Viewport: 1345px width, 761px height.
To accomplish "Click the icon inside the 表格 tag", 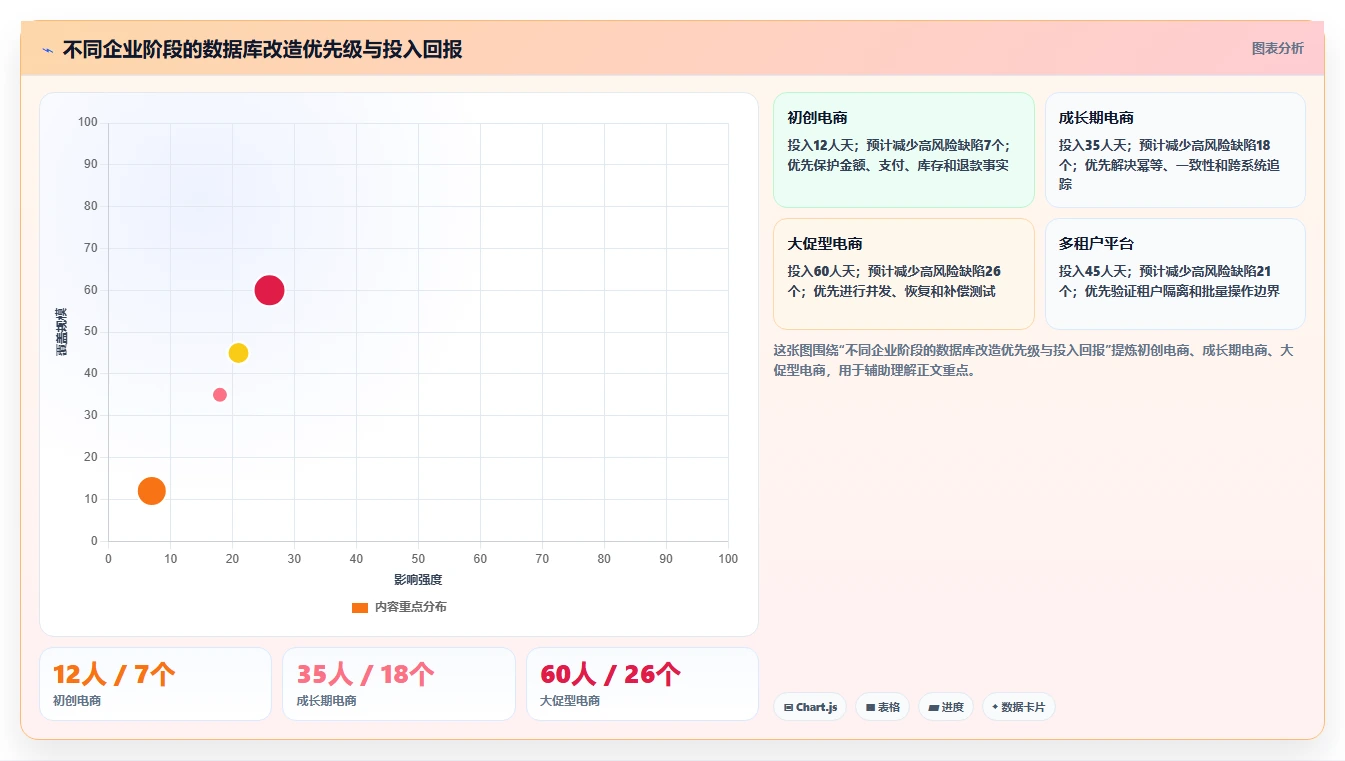I will pos(871,707).
